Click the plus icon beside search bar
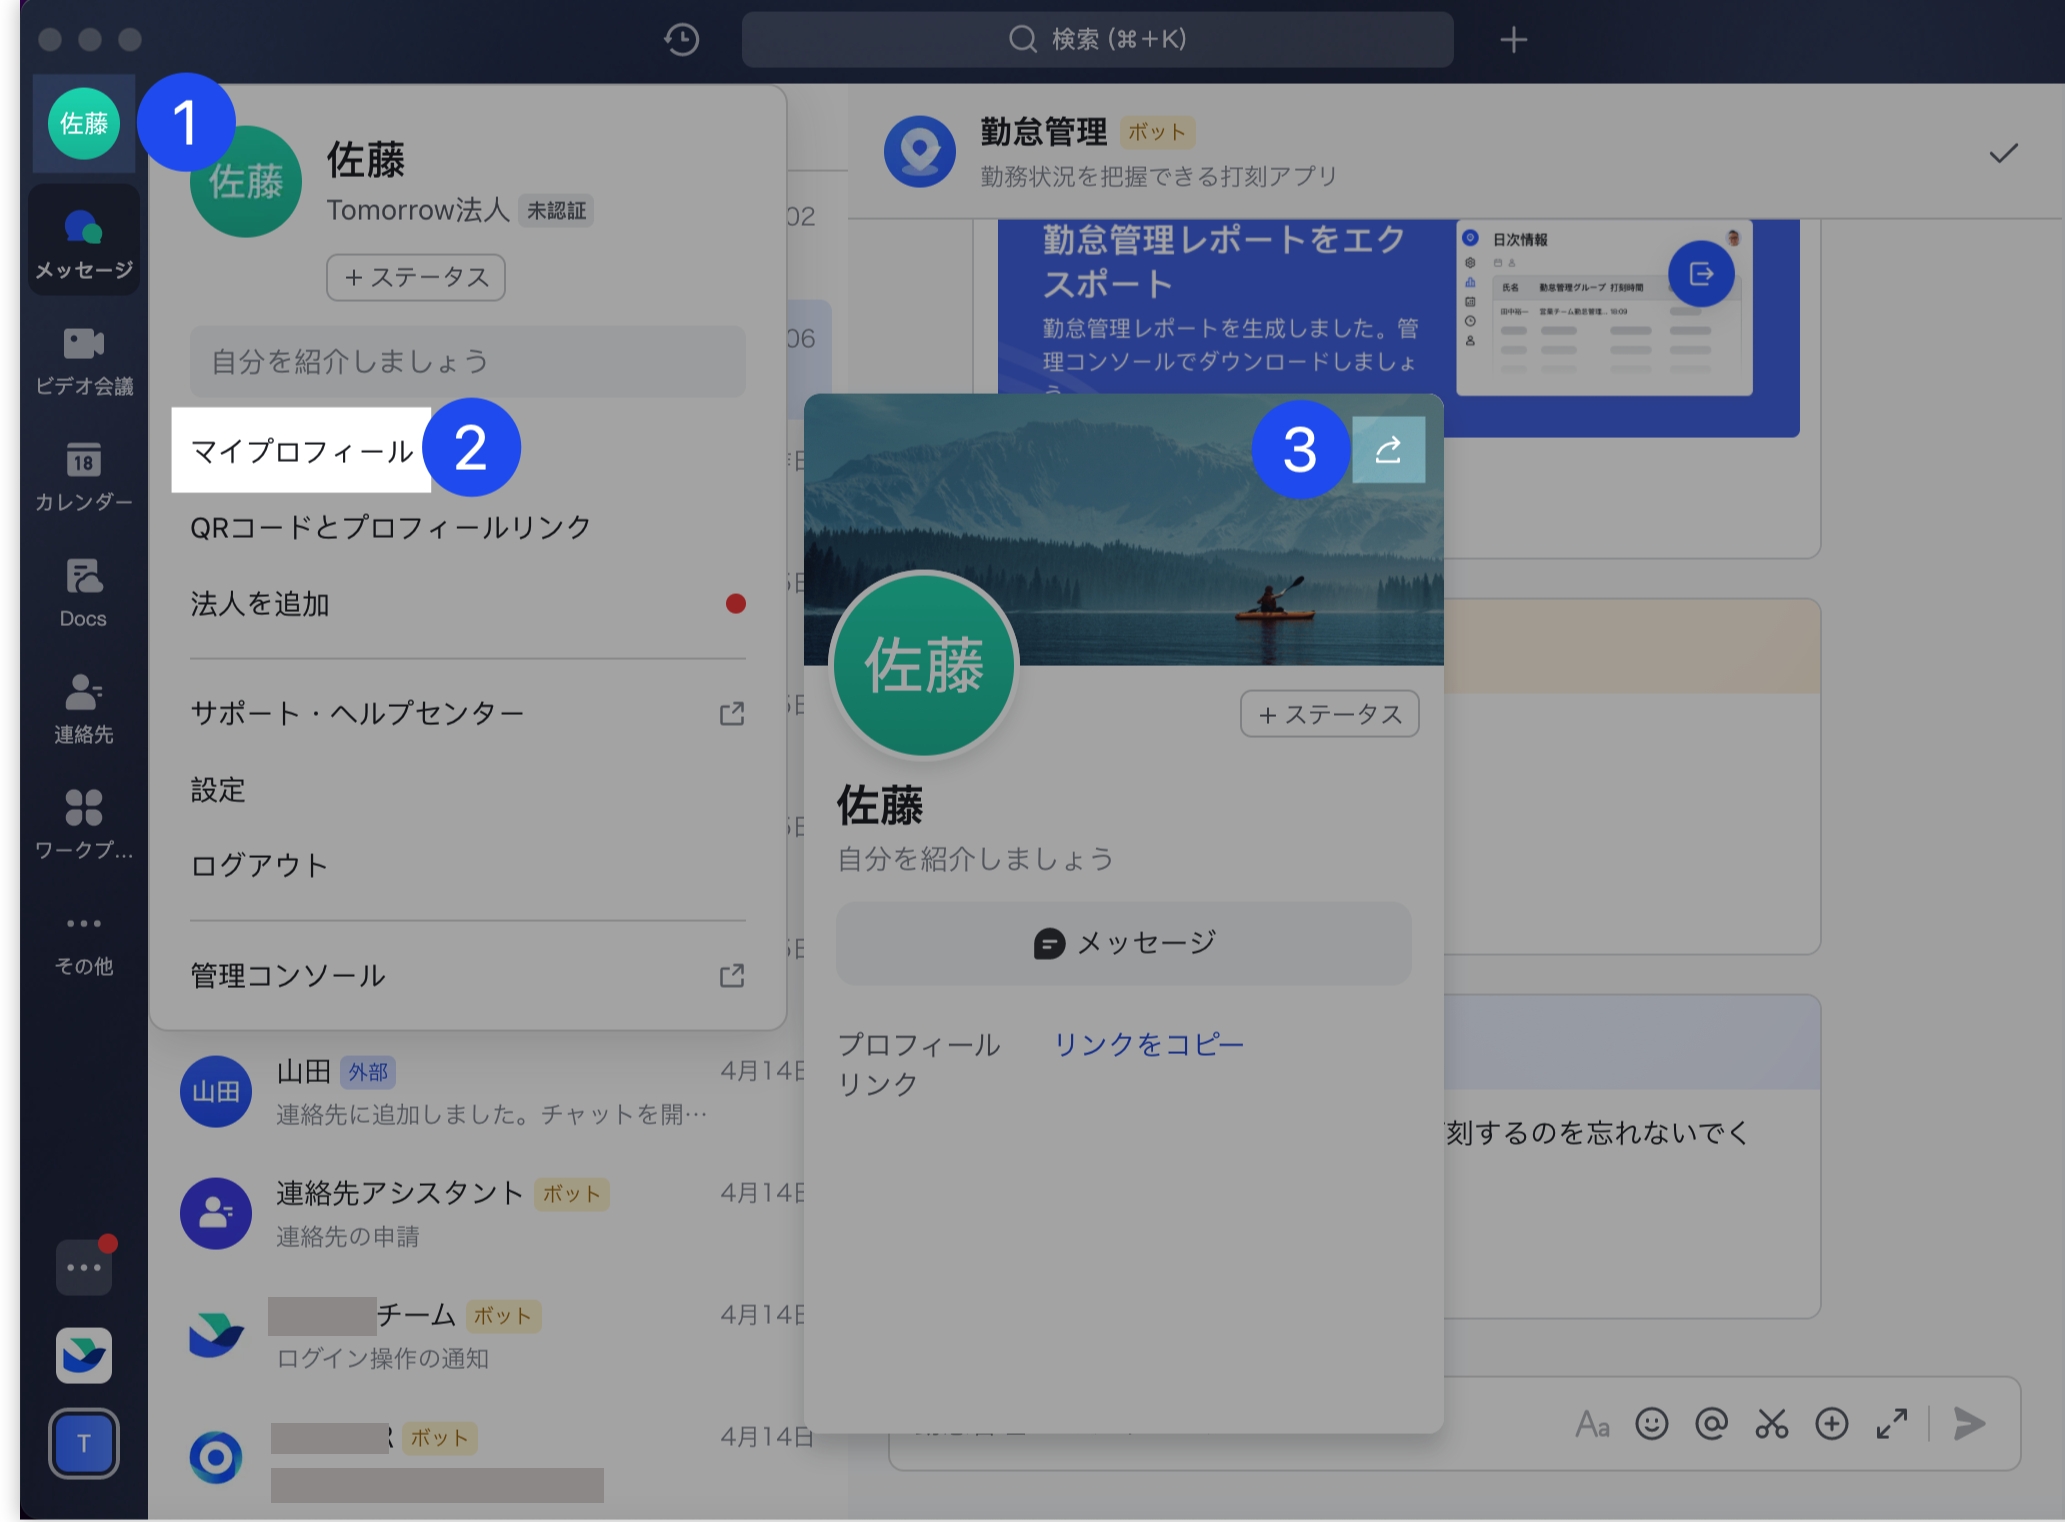This screenshot has height=1522, width=2065. [x=1513, y=40]
